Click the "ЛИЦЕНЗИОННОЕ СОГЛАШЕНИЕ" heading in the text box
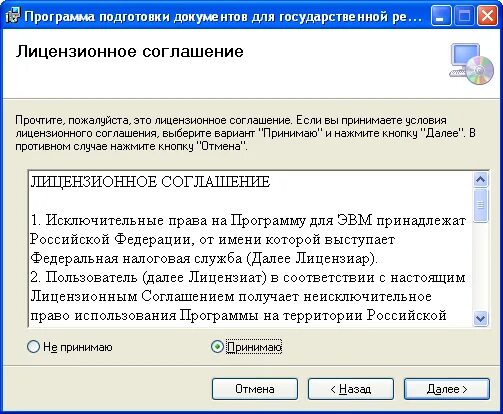Viewport: 503px width, 414px height. 150,182
